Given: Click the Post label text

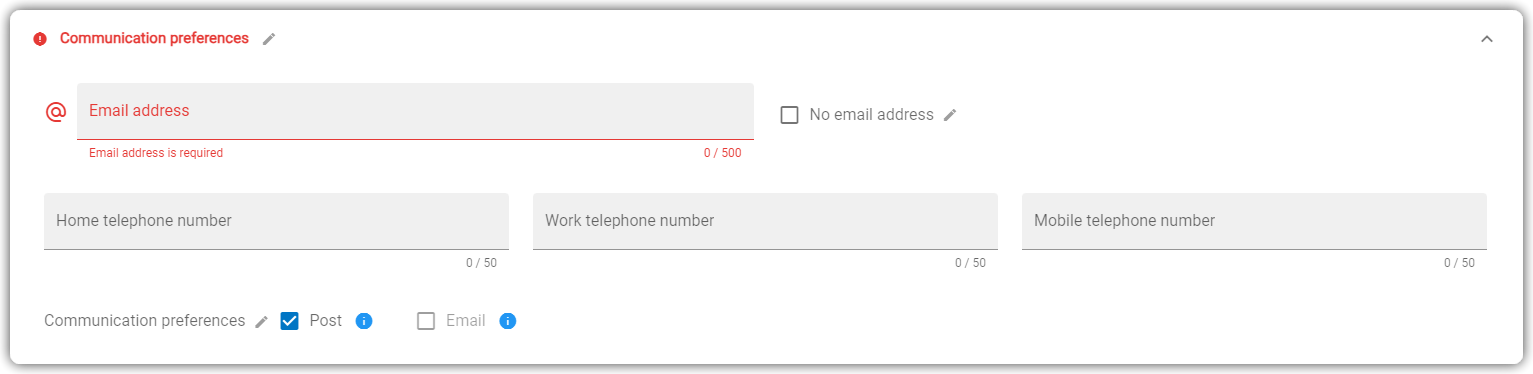Looking at the screenshot, I should pos(326,321).
